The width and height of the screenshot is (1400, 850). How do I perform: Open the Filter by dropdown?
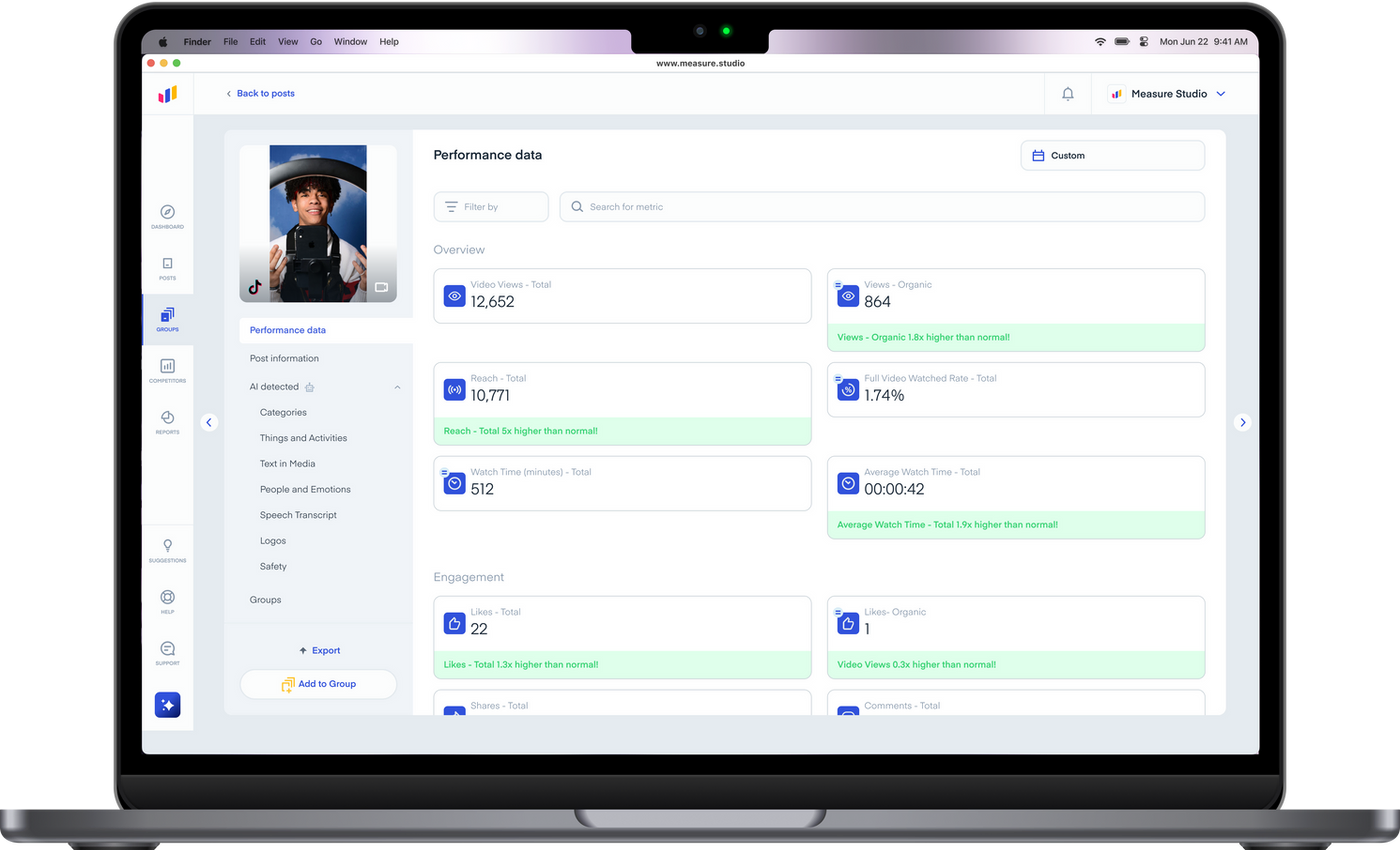pyautogui.click(x=491, y=207)
